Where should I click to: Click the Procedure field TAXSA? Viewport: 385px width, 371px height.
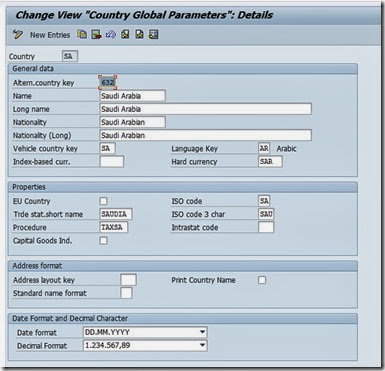click(x=114, y=227)
